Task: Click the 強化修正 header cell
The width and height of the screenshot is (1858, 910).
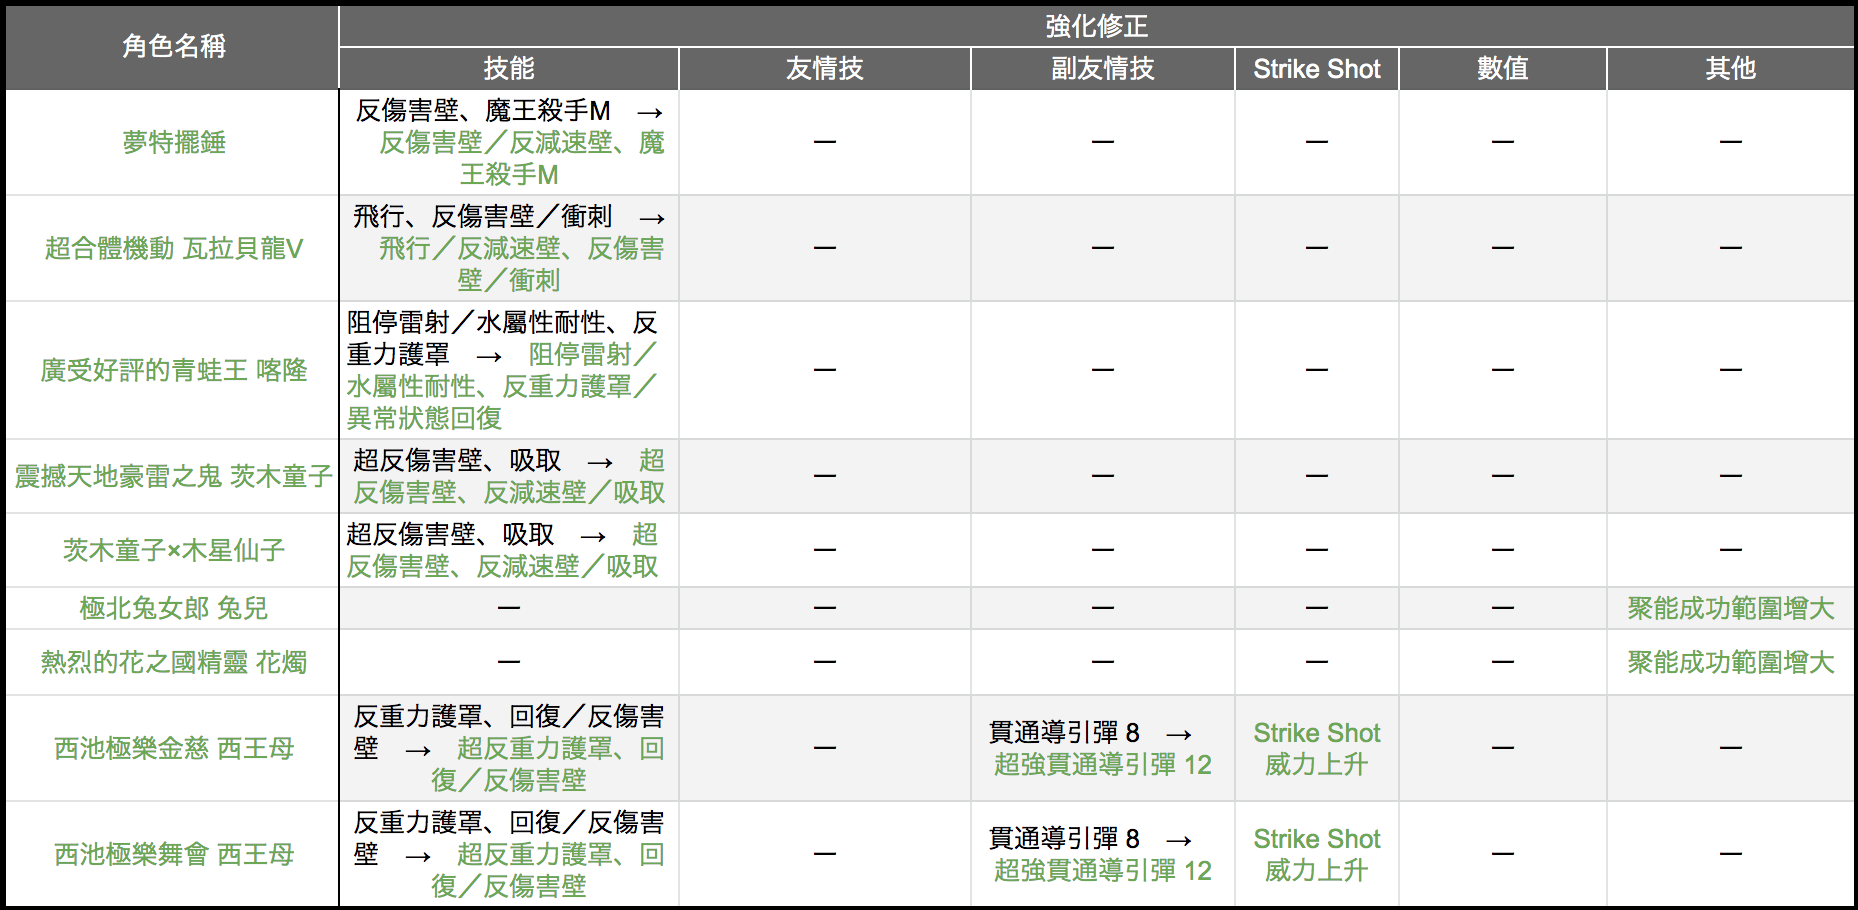Action: [1097, 26]
